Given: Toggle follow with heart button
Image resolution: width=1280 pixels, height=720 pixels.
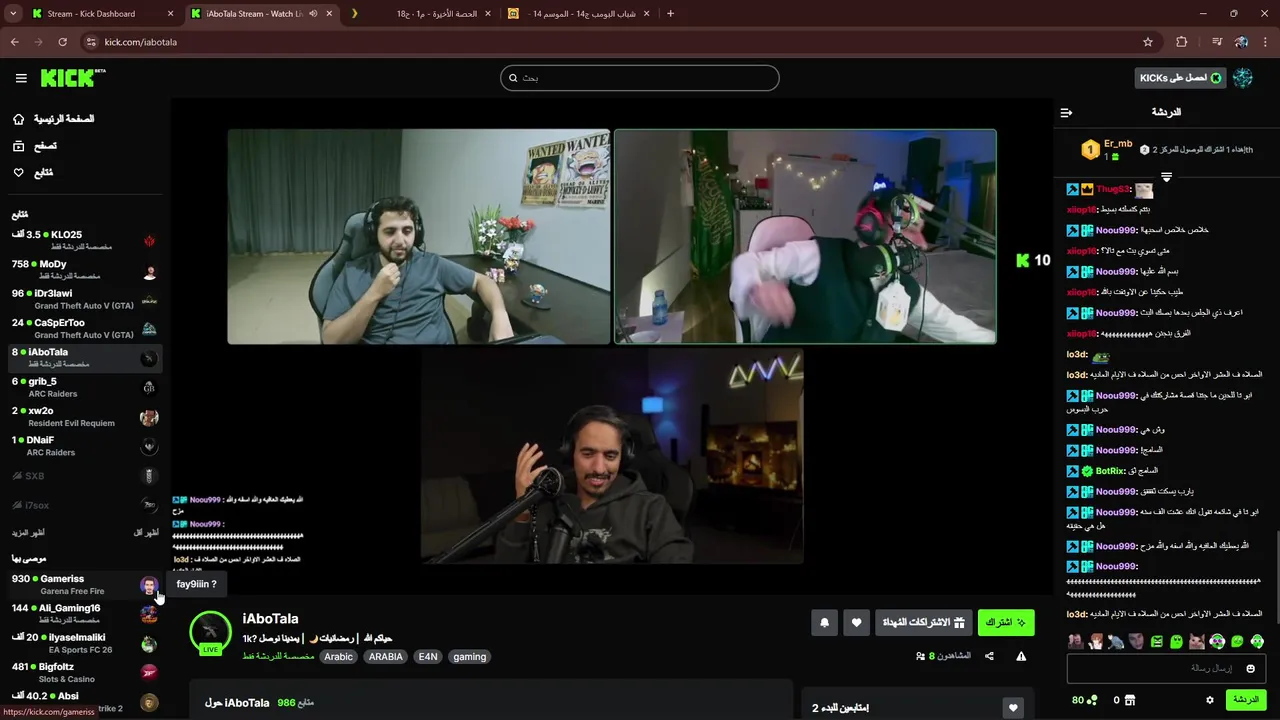Looking at the screenshot, I should click(856, 622).
